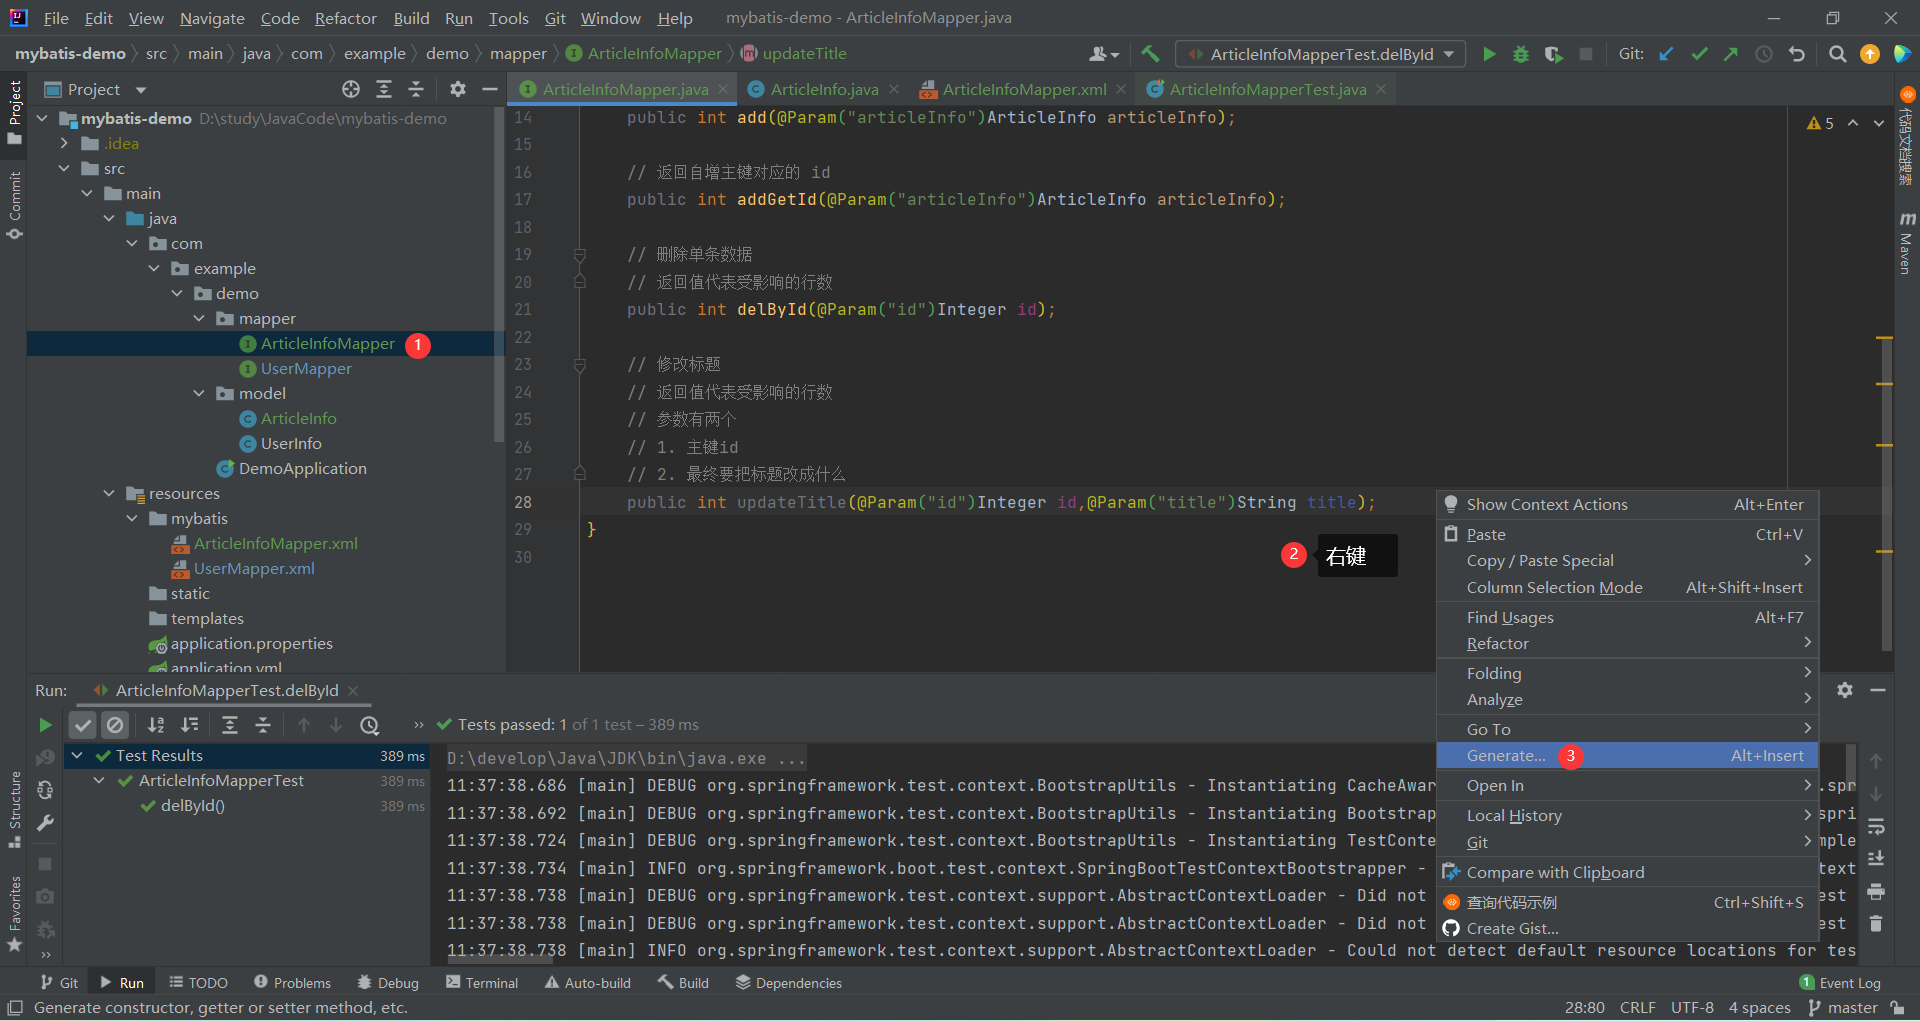Clear console output with trash icon
Viewport: 1920px width, 1021px height.
pos(1876,924)
